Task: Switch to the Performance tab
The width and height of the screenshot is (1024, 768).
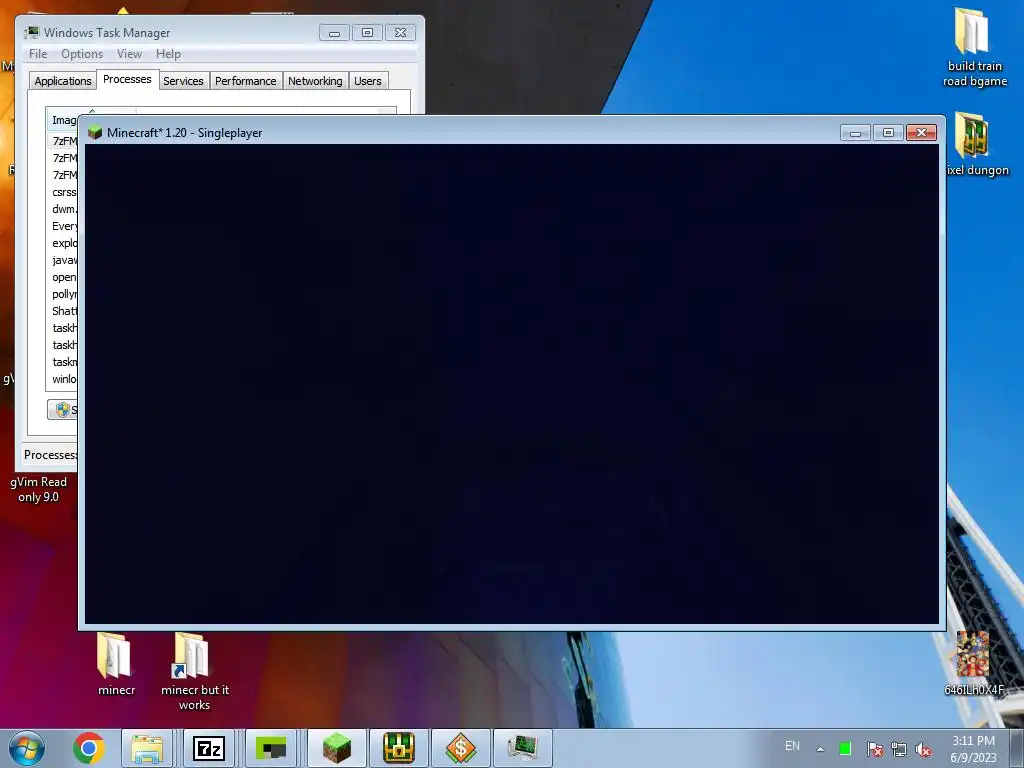Action: 246,81
